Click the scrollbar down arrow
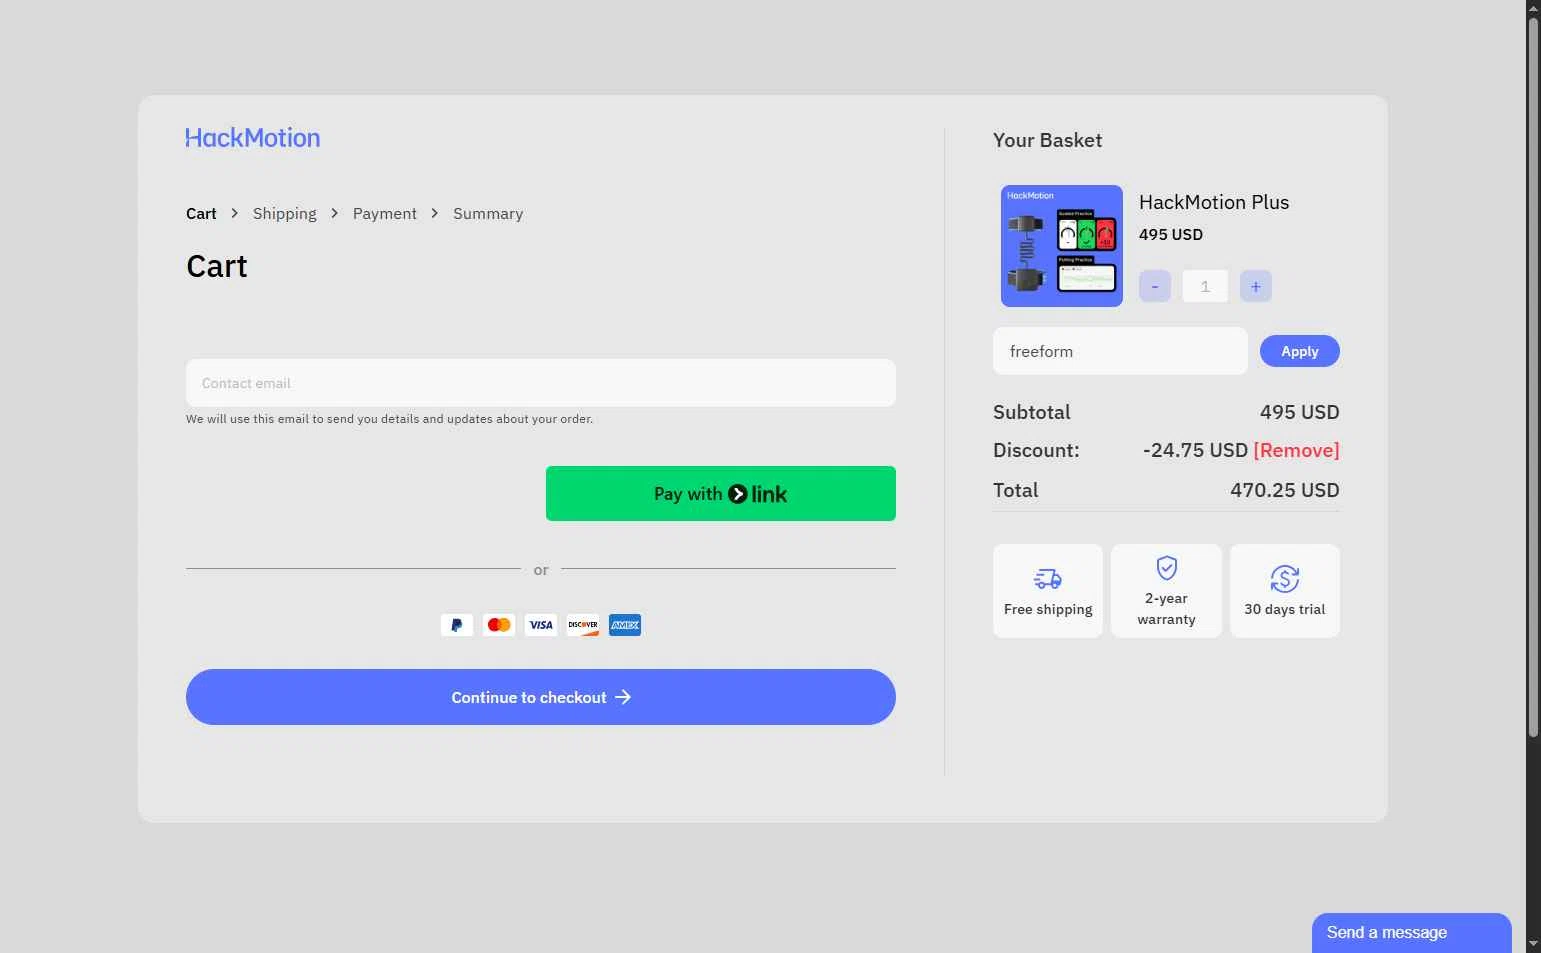Screen dimensions: 1541x953 [x=1533, y=943]
